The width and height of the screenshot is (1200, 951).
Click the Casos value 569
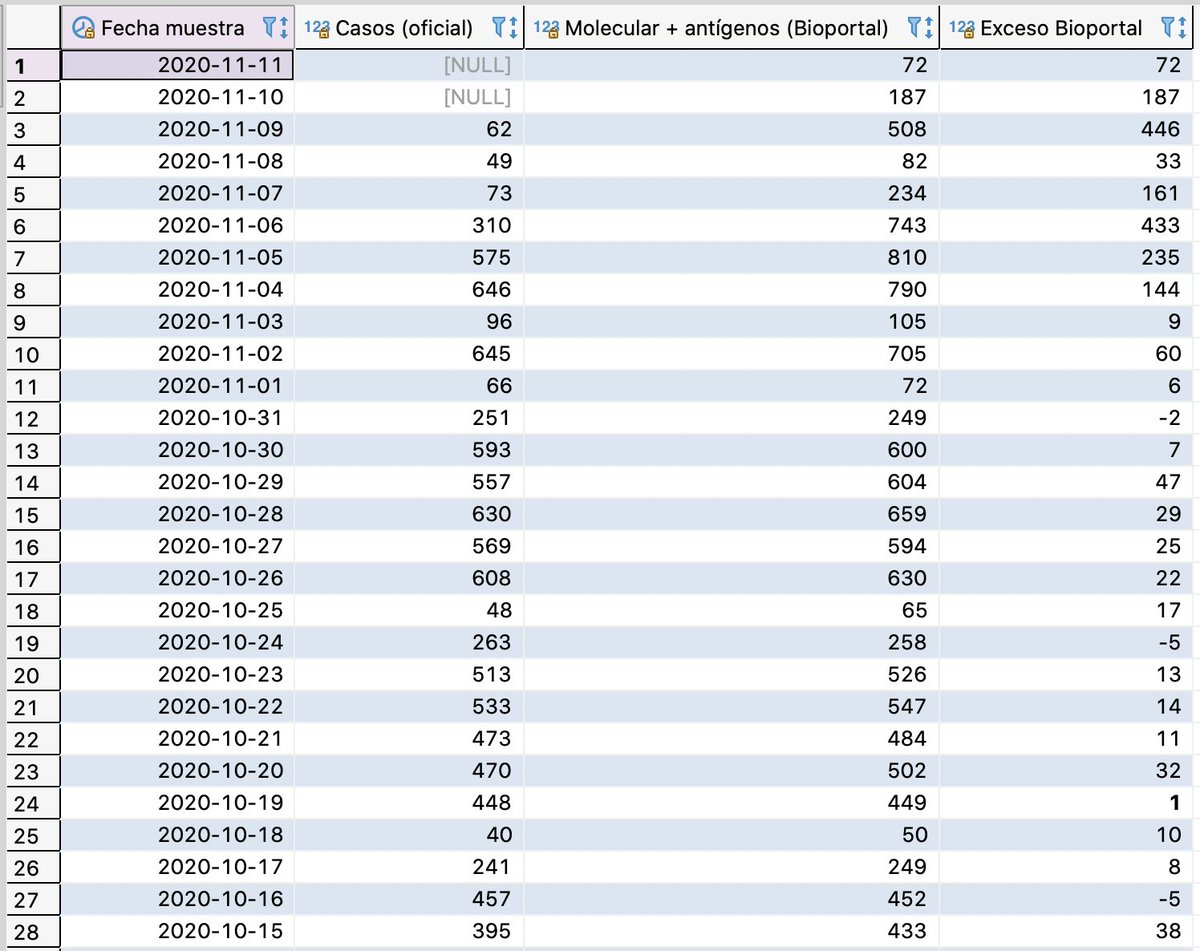click(409, 546)
